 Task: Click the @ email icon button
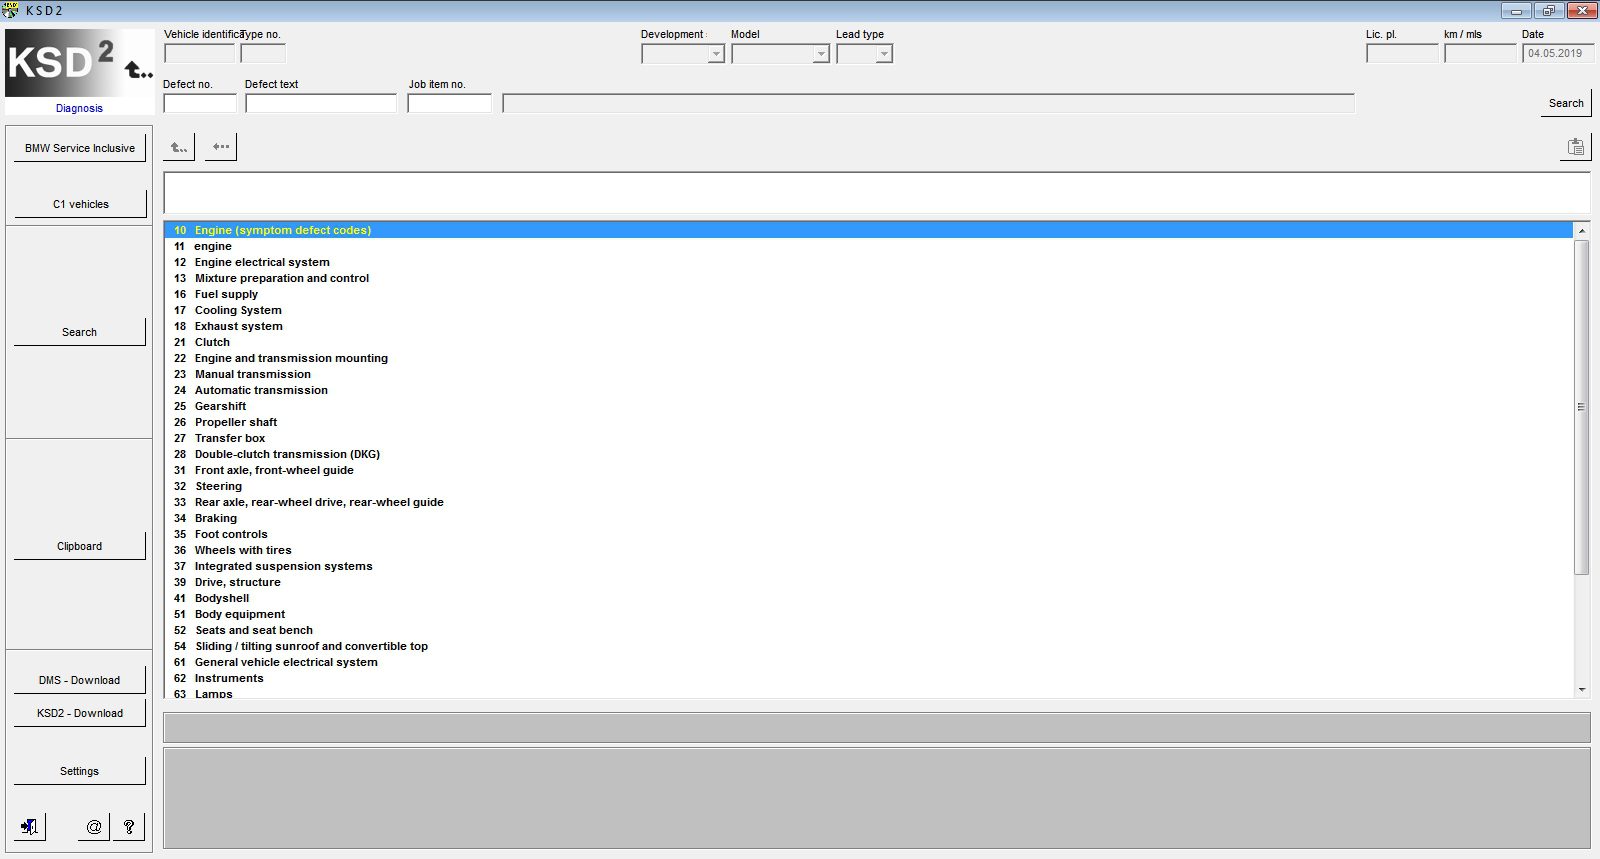pos(94,827)
